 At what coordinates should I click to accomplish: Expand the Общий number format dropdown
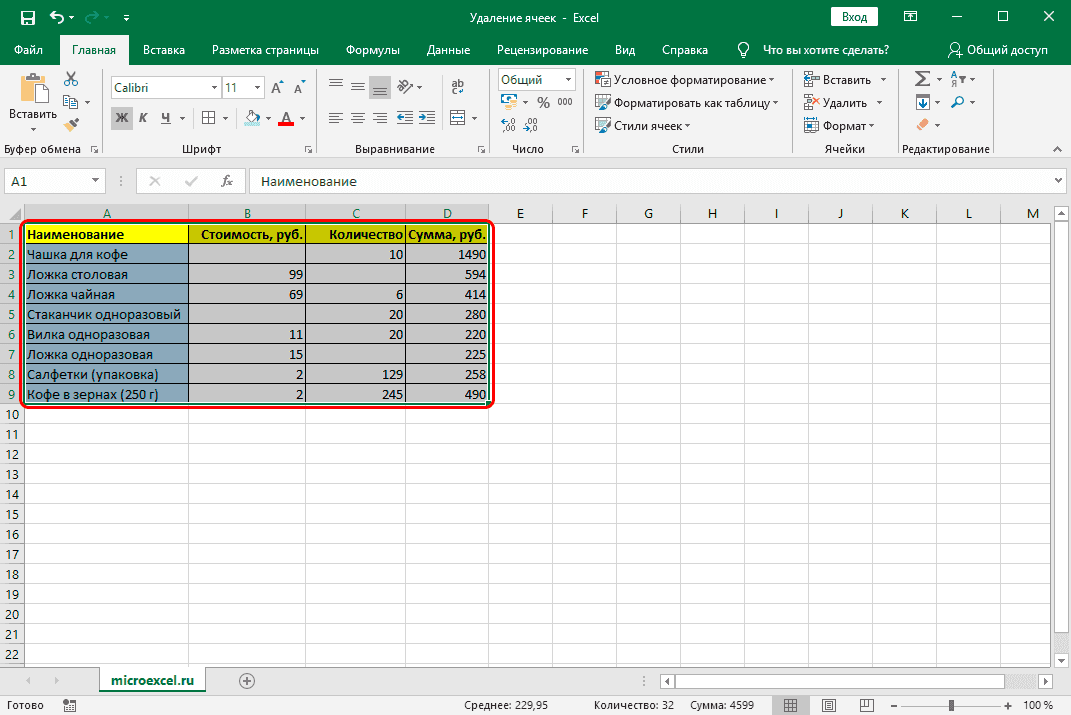pos(568,80)
